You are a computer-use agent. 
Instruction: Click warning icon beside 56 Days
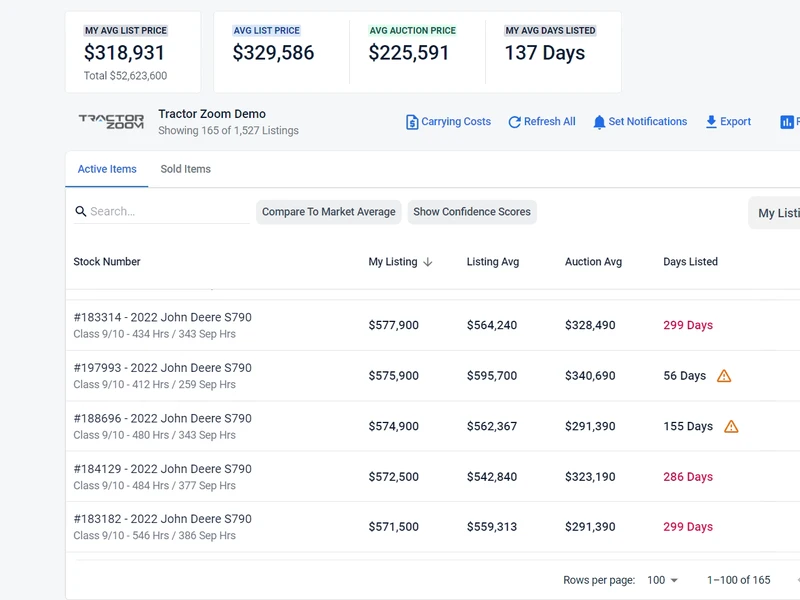724,376
